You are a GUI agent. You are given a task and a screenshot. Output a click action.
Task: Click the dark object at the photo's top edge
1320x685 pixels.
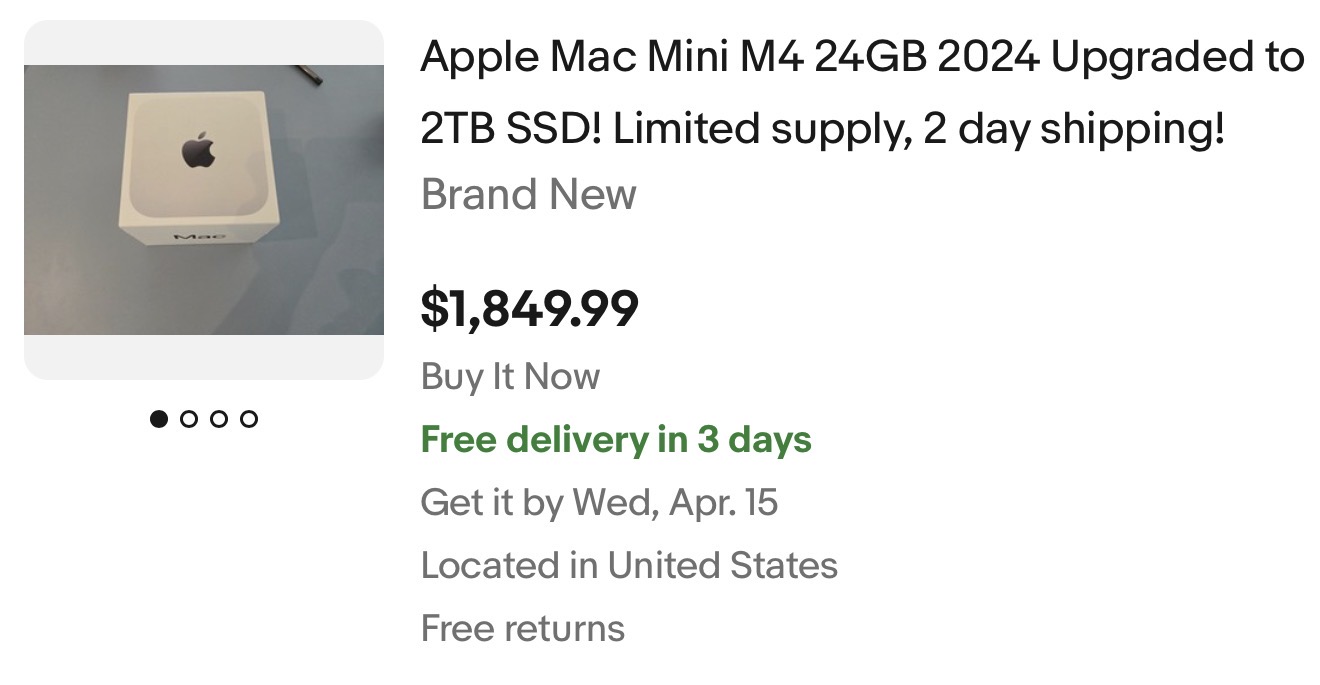pos(308,75)
